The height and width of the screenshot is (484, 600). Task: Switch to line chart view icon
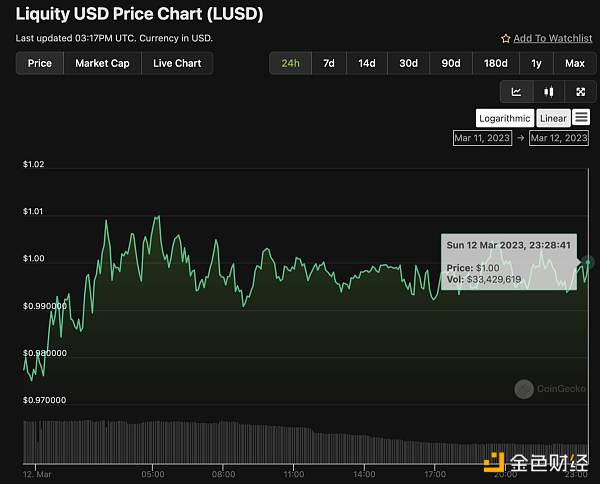(517, 92)
